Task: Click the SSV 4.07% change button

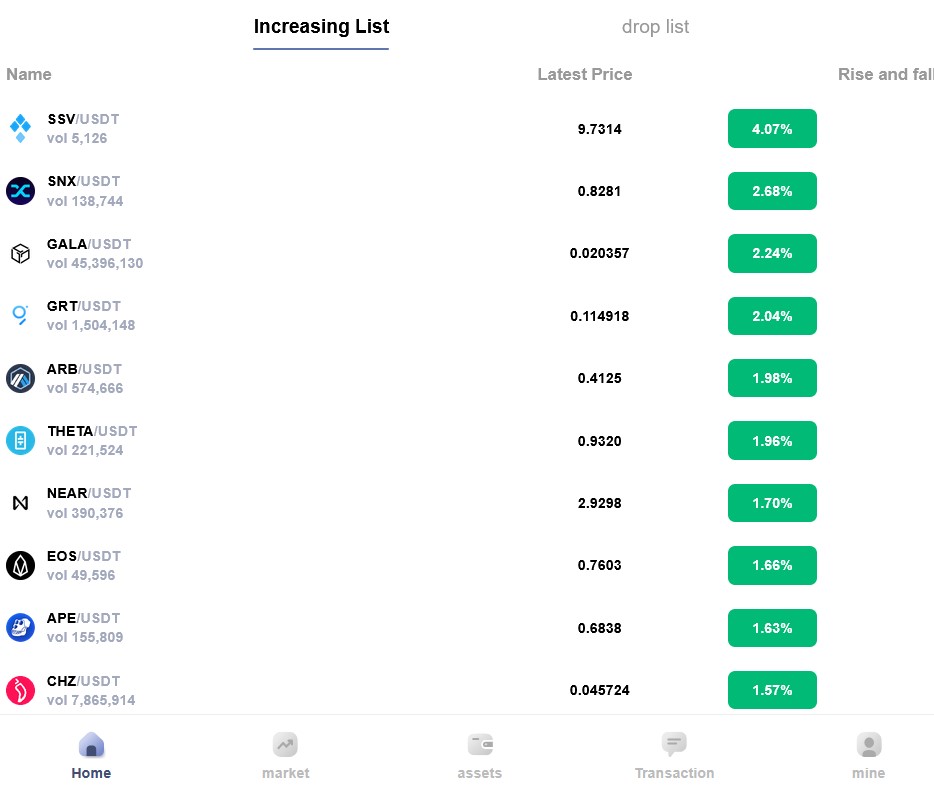Action: pos(772,129)
